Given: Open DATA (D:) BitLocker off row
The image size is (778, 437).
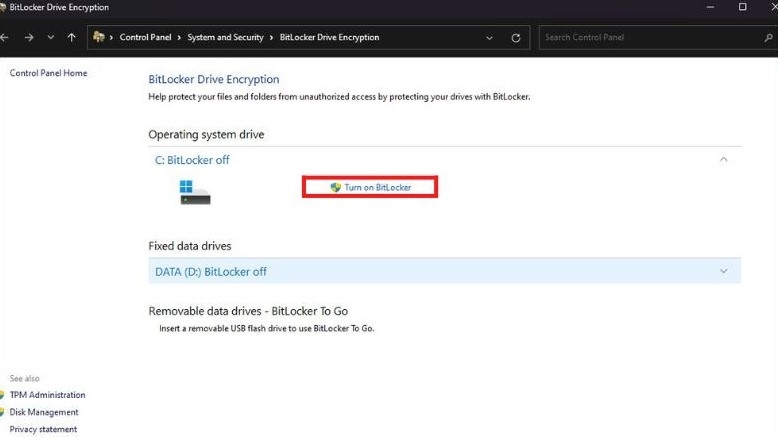Looking at the screenshot, I should 444,271.
